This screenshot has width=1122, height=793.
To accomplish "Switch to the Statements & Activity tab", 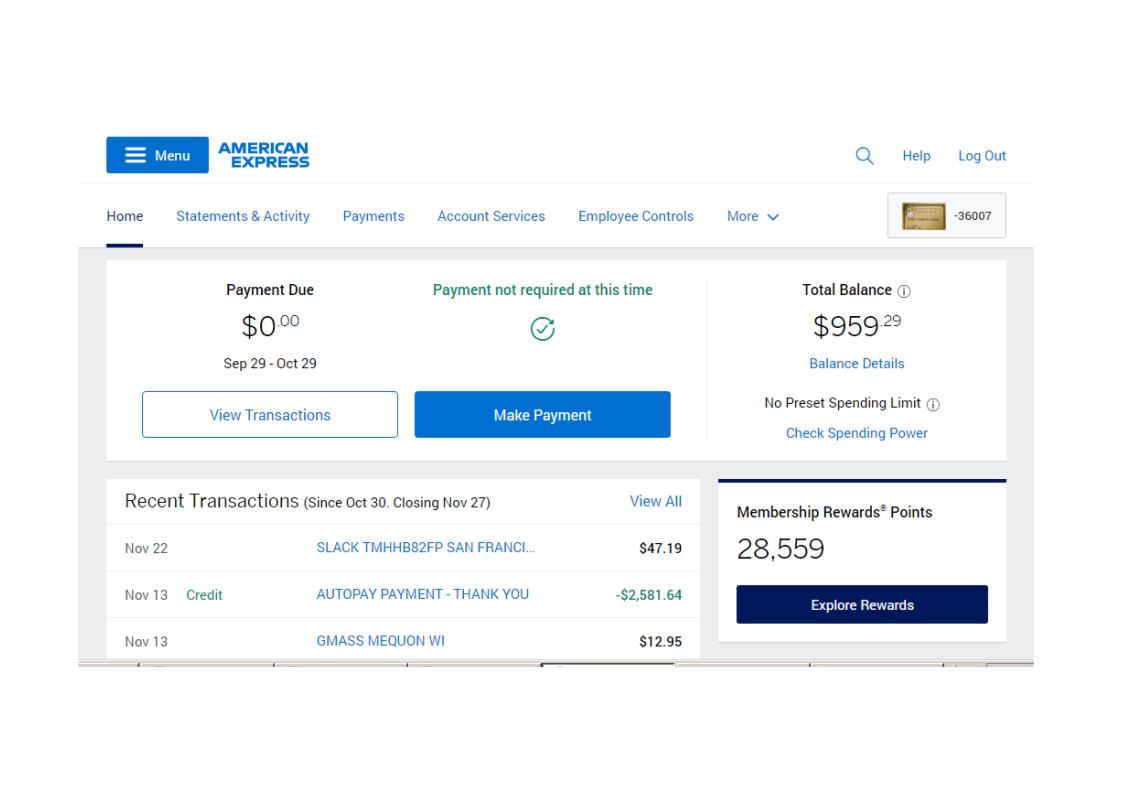I will point(243,216).
